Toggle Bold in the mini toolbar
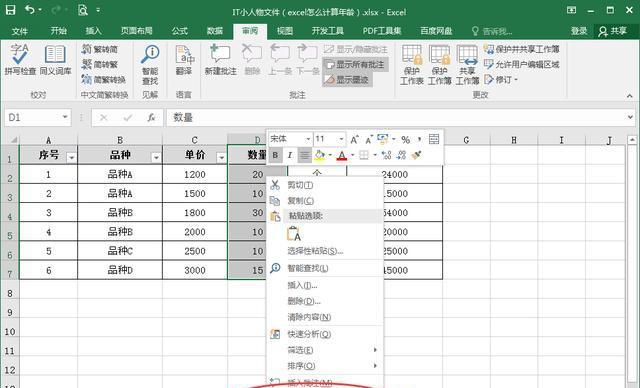 point(276,155)
